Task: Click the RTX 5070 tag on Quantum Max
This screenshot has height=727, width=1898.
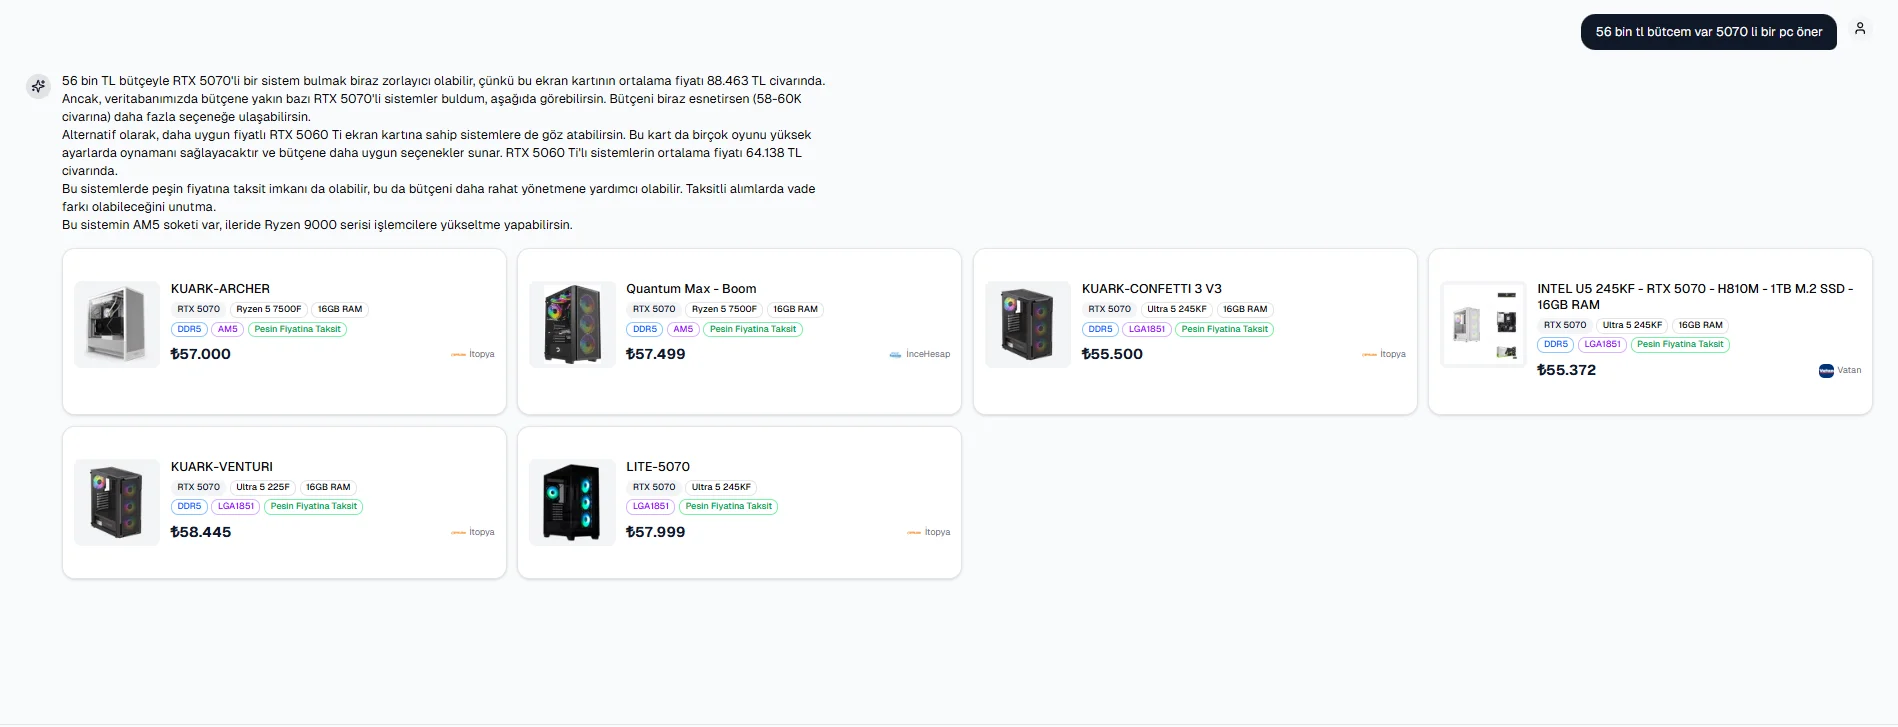Action: pyautogui.click(x=654, y=309)
